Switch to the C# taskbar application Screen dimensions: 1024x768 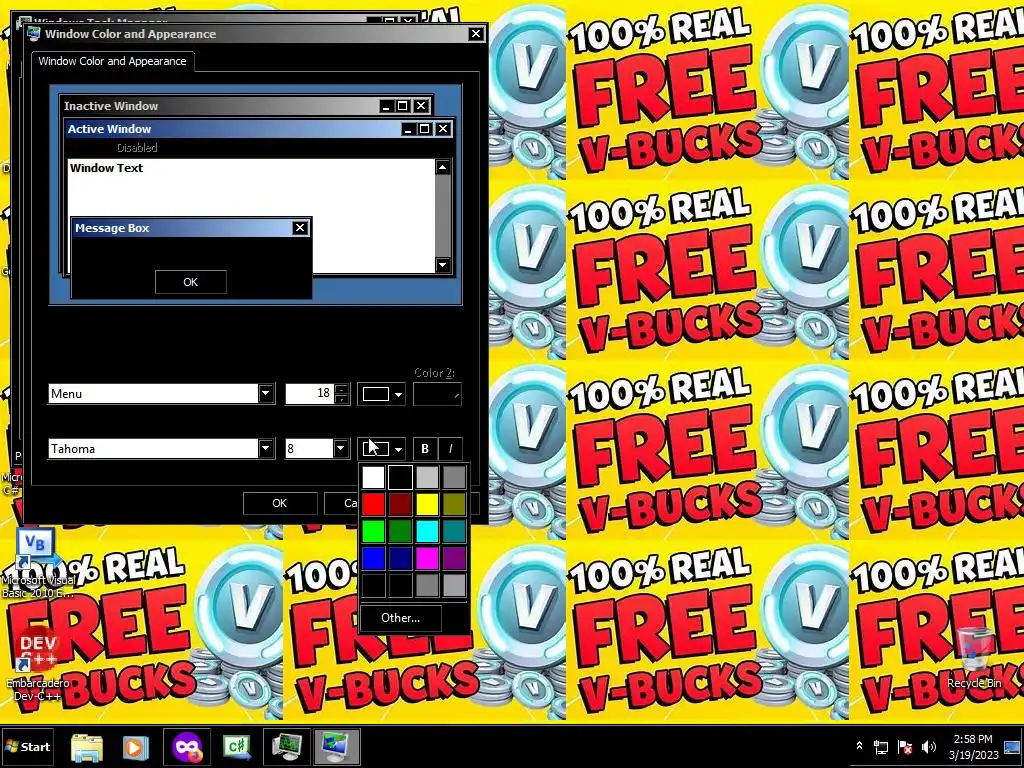(x=236, y=746)
